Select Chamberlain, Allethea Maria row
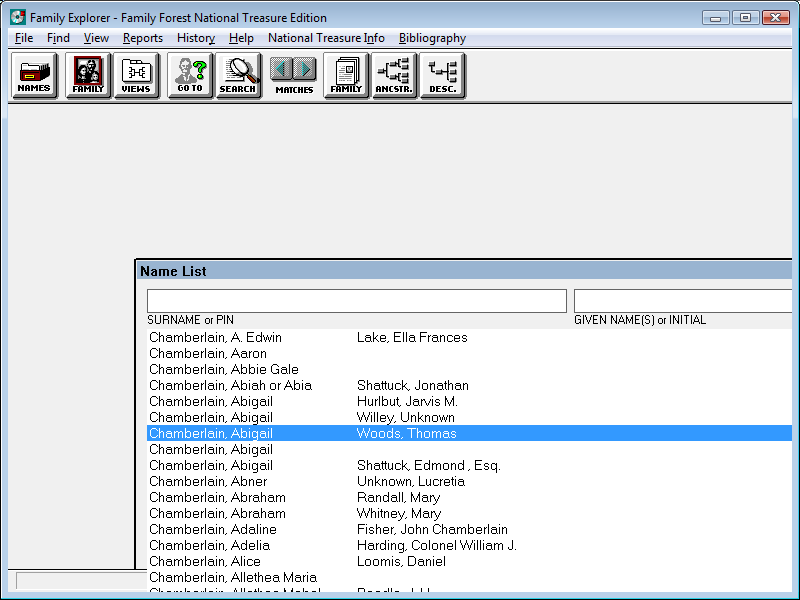Viewport: 800px width, 600px height. (x=469, y=578)
